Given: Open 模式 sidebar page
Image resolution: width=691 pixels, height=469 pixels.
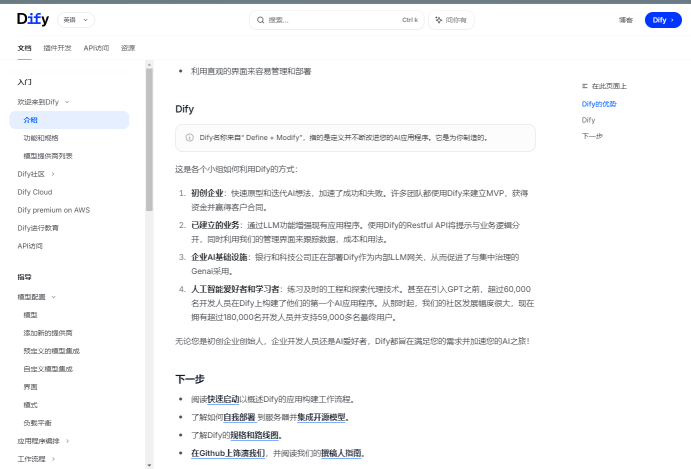Looking at the screenshot, I should tap(30, 405).
